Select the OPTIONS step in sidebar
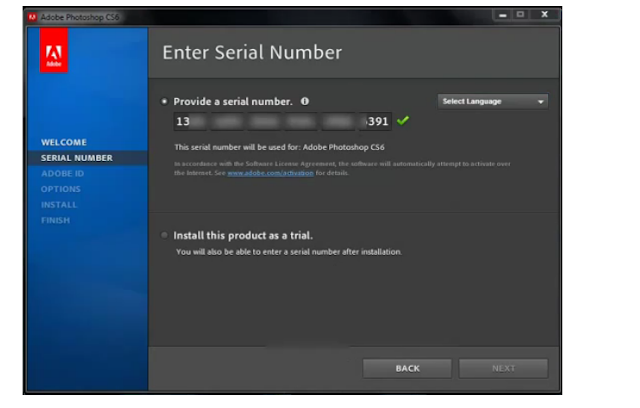Image resolution: width=640 pixels, height=408 pixels. click(x=61, y=189)
